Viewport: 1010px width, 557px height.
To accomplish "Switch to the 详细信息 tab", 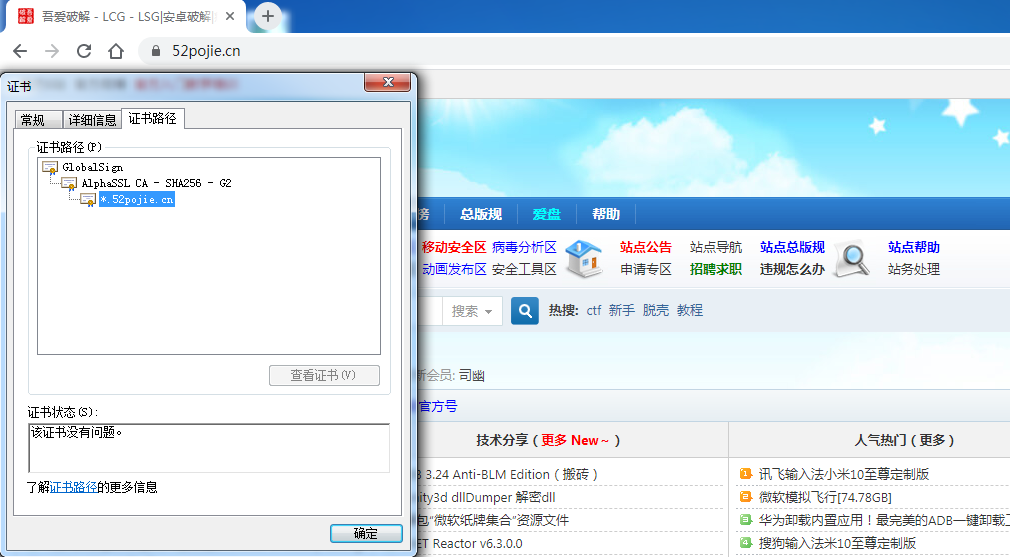I will coord(92,120).
